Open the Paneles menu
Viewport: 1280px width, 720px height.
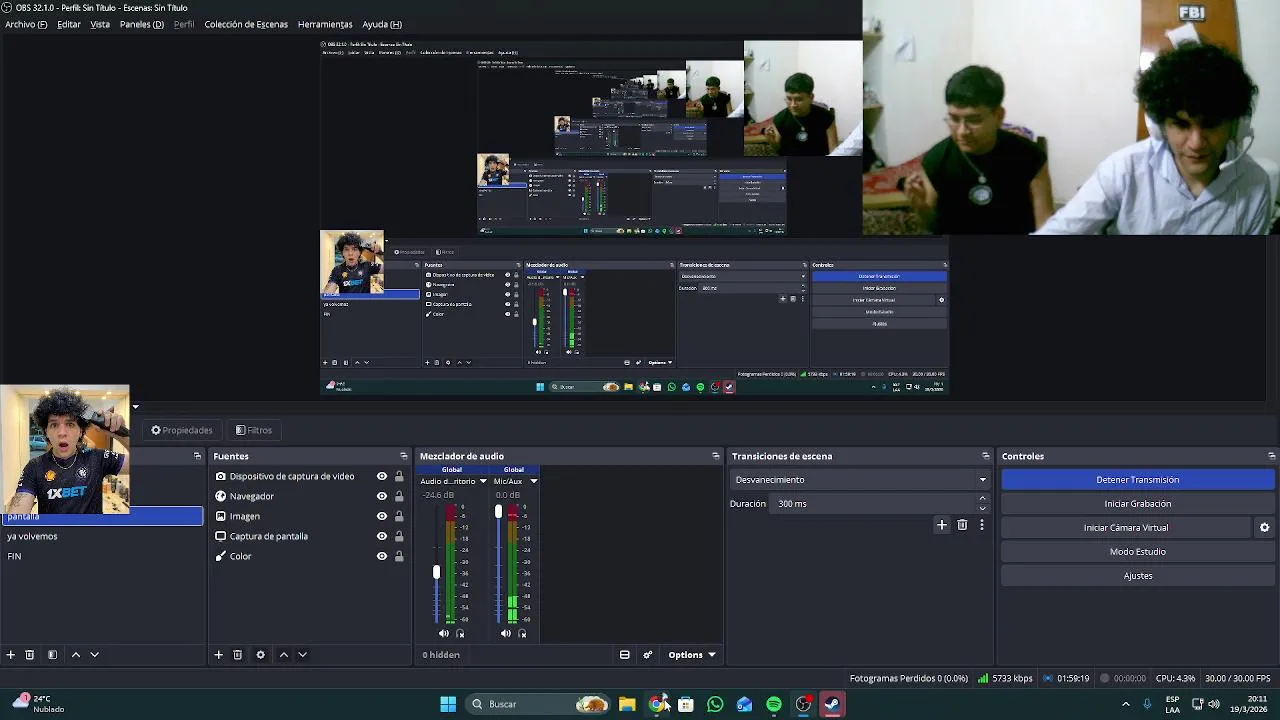pyautogui.click(x=142, y=24)
